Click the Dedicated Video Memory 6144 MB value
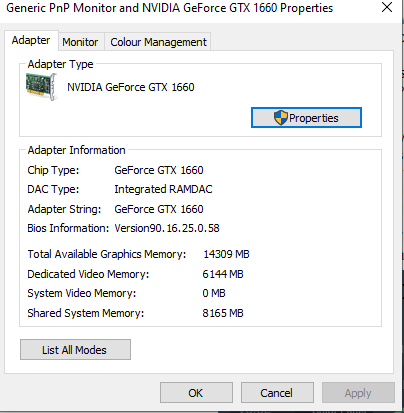This screenshot has height=413, width=404. [x=223, y=274]
